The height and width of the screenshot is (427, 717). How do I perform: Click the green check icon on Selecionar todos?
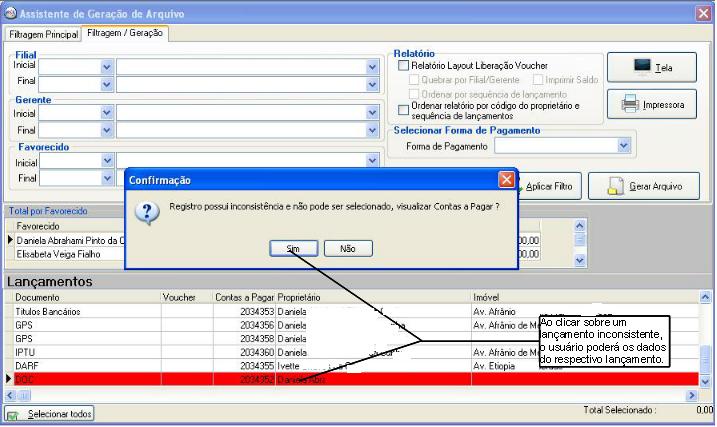tap(13, 415)
